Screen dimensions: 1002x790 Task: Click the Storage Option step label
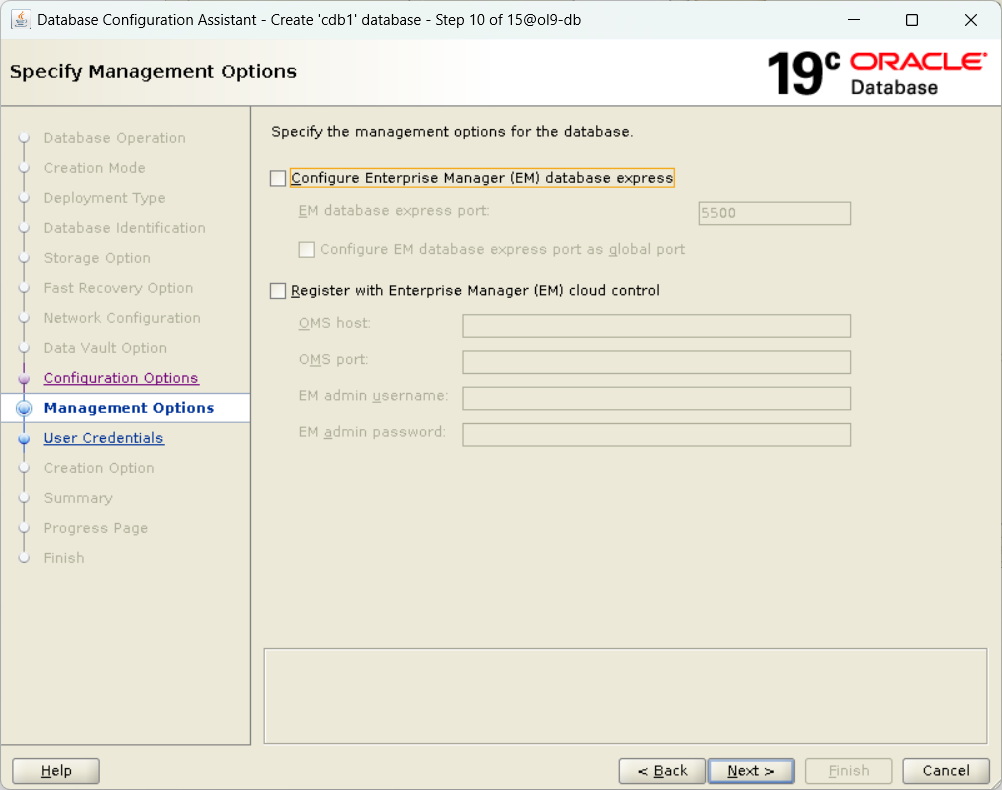[x=97, y=258]
